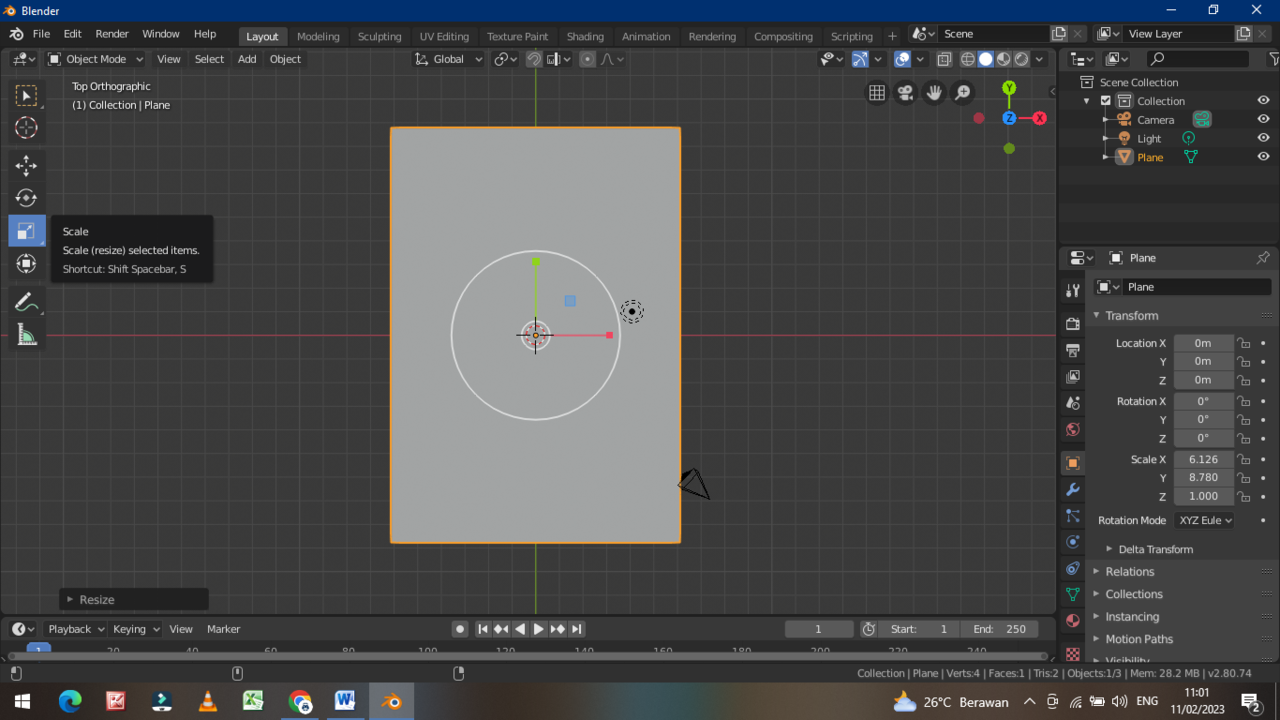The height and width of the screenshot is (720, 1280).
Task: Collapse the Transform panel
Action: click(x=1131, y=315)
